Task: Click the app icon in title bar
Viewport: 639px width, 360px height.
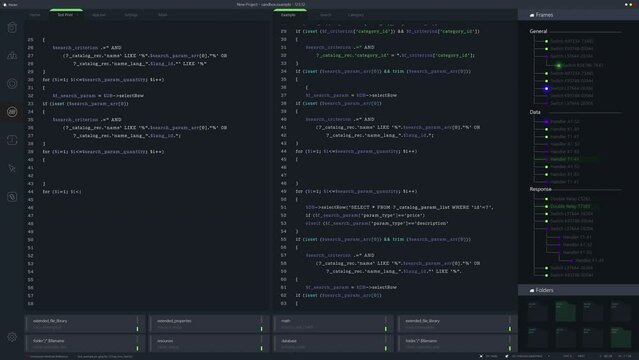Action: (5, 4)
